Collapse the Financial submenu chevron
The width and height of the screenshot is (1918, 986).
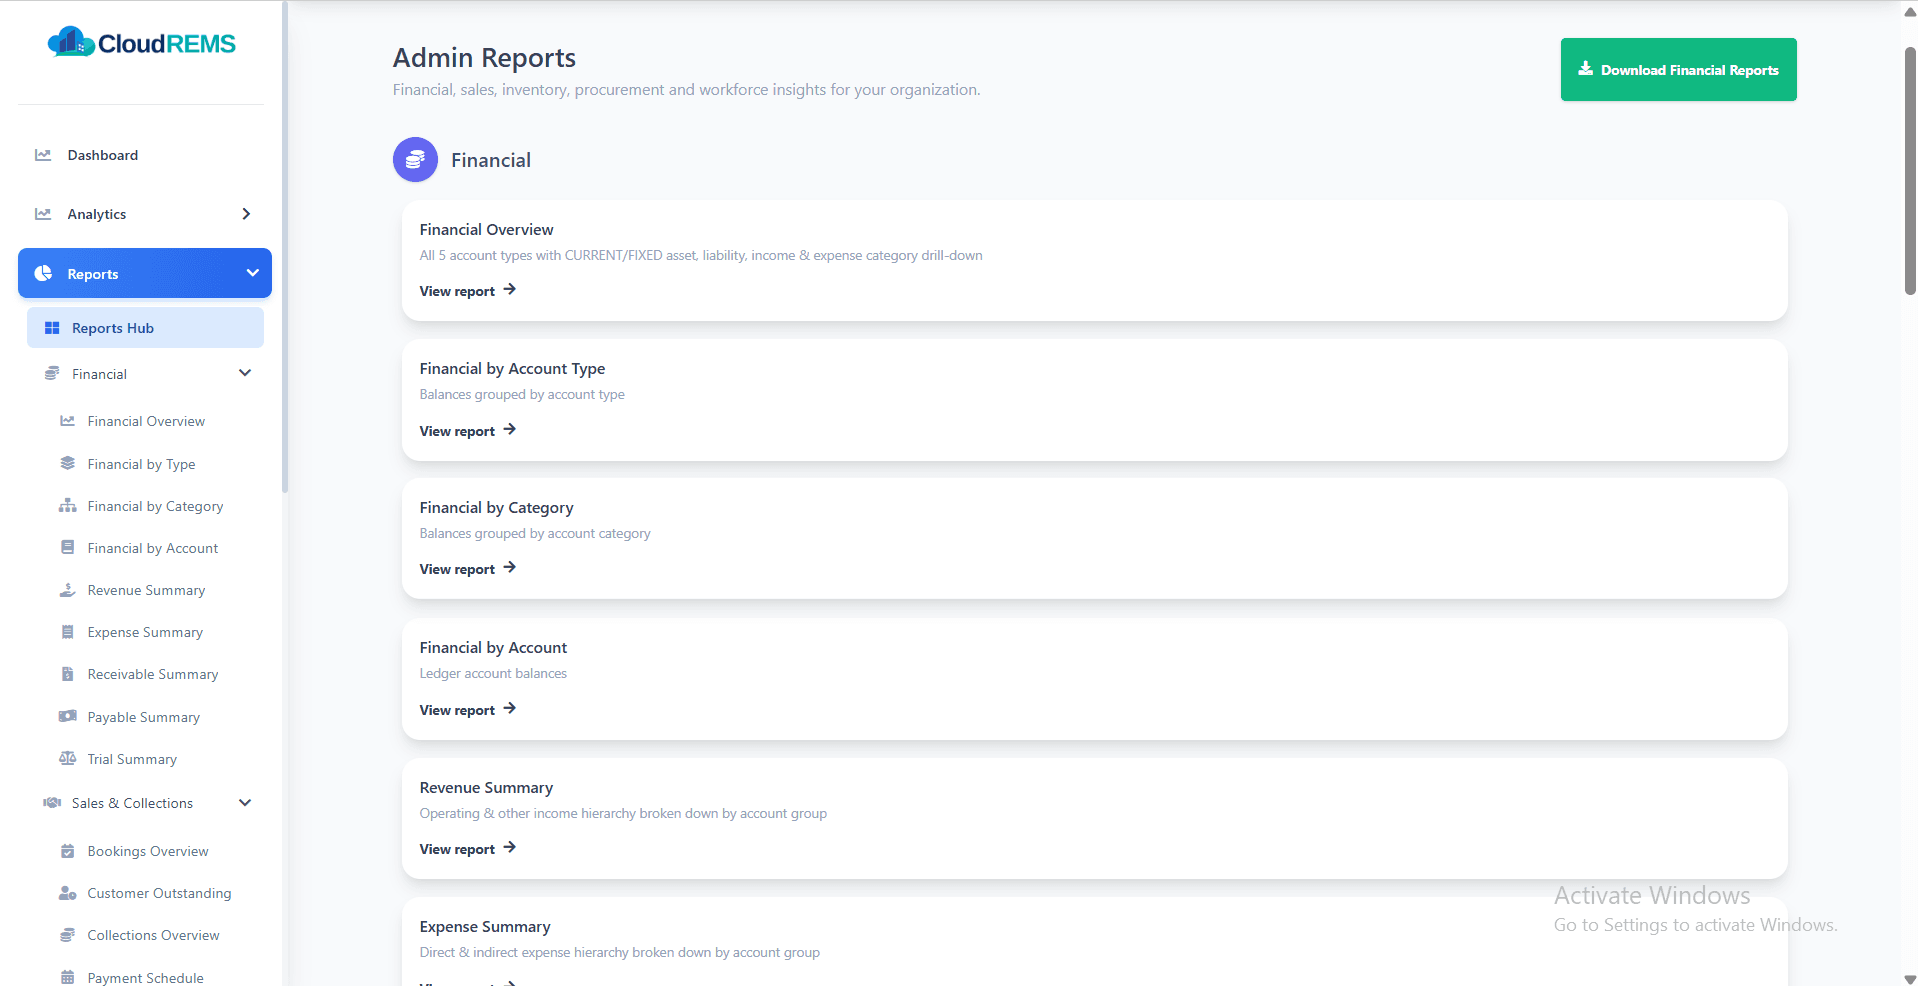coord(245,373)
